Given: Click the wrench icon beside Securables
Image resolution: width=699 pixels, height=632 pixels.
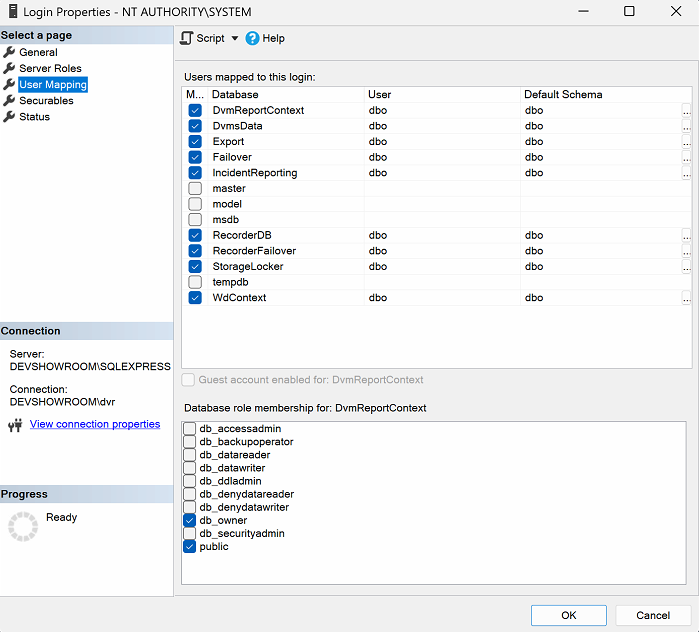Looking at the screenshot, I should point(10,101).
